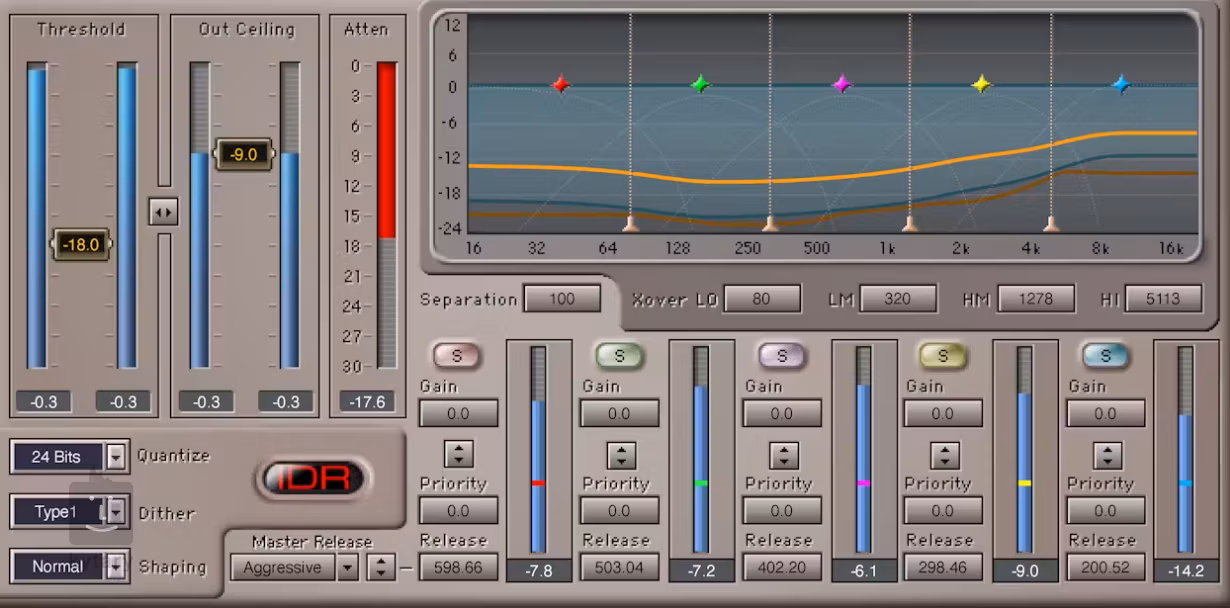
Task: Solo the green low-mid band
Action: click(619, 356)
